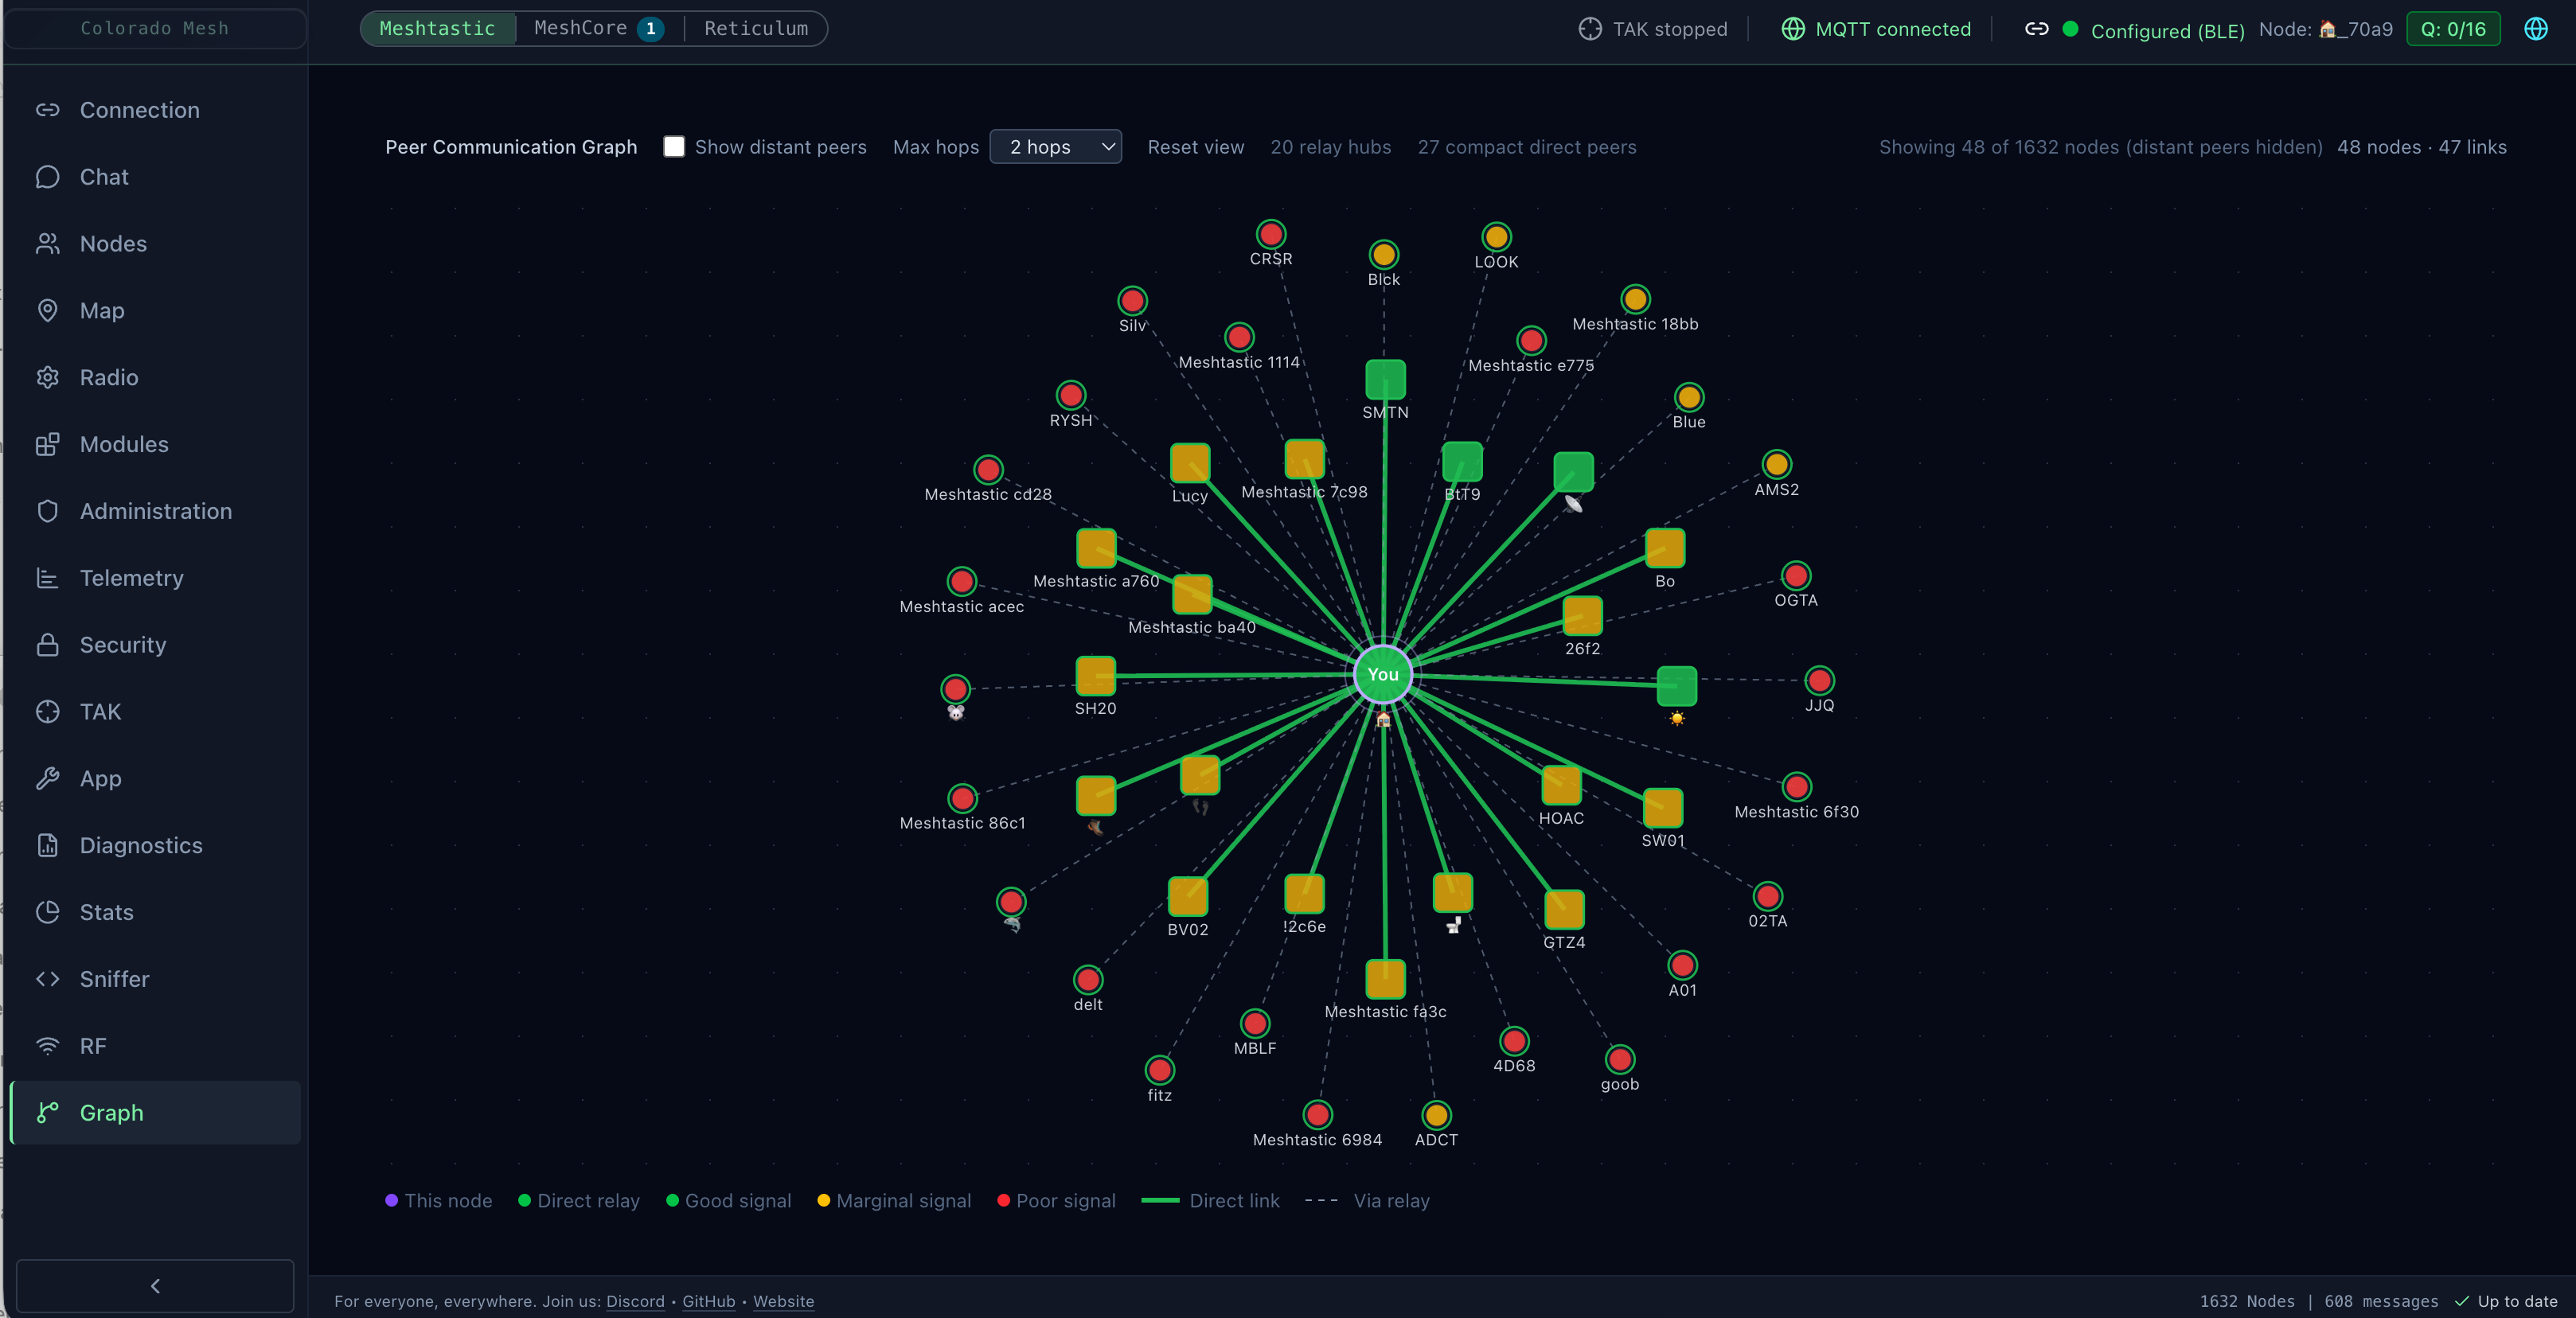Select the GTZ4 relay node

coord(1564,910)
